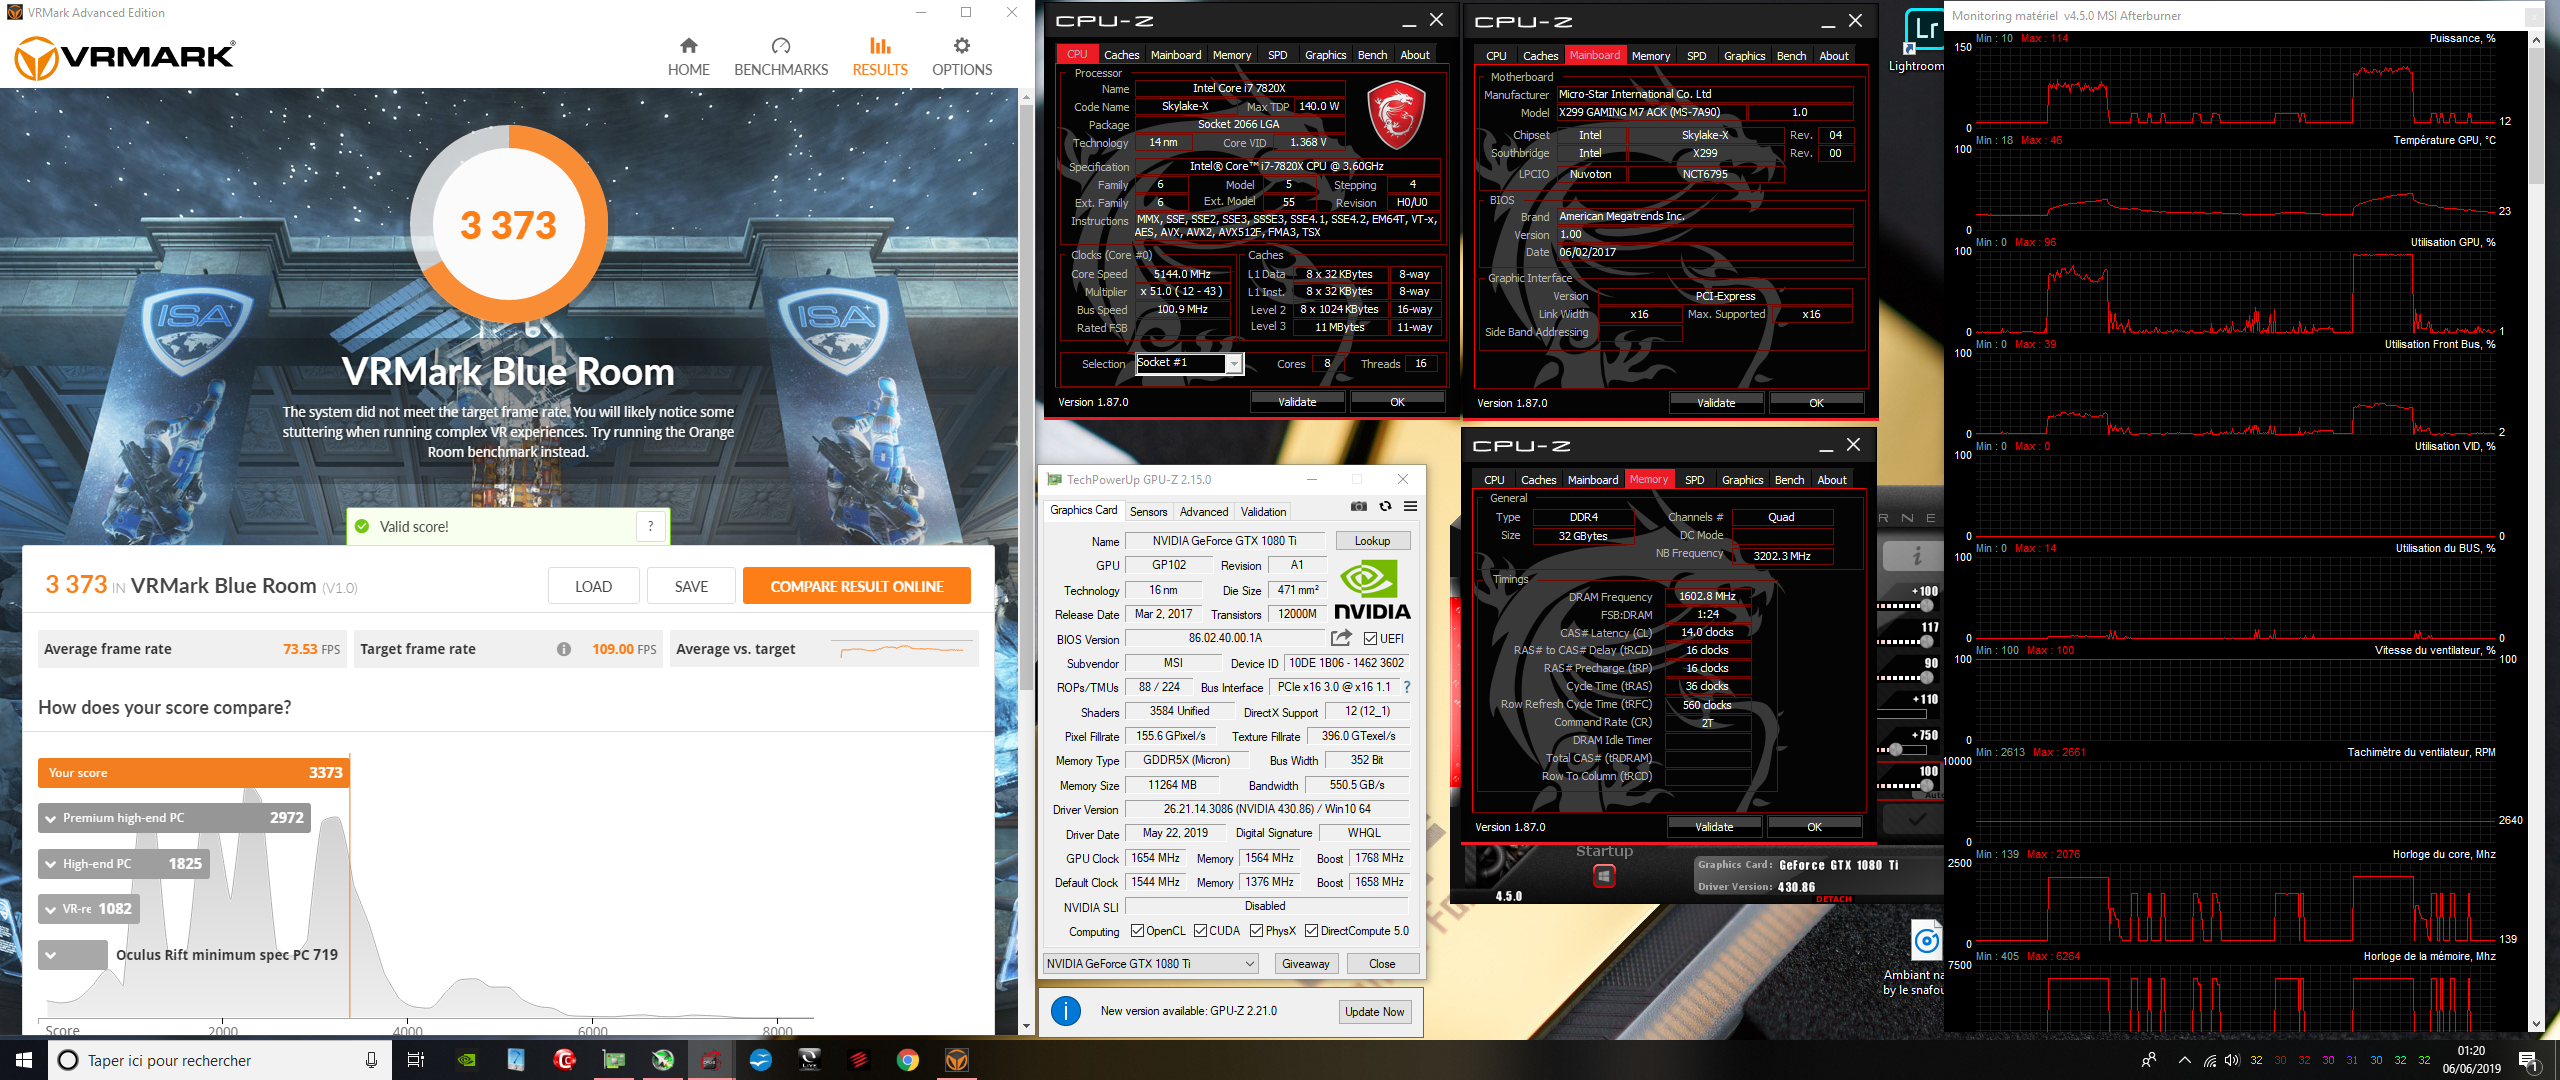Toggle DirectCompute 5.0 checkbox in GPU-Z
Screen dimensions: 2560x1080
tap(1311, 931)
